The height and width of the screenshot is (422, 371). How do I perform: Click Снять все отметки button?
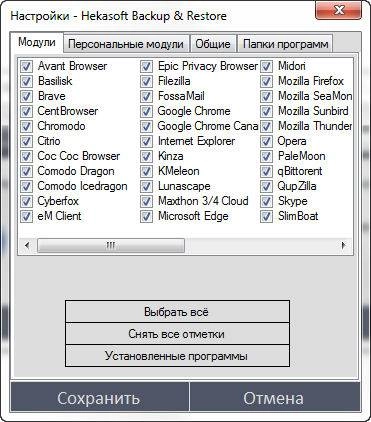(x=177, y=334)
